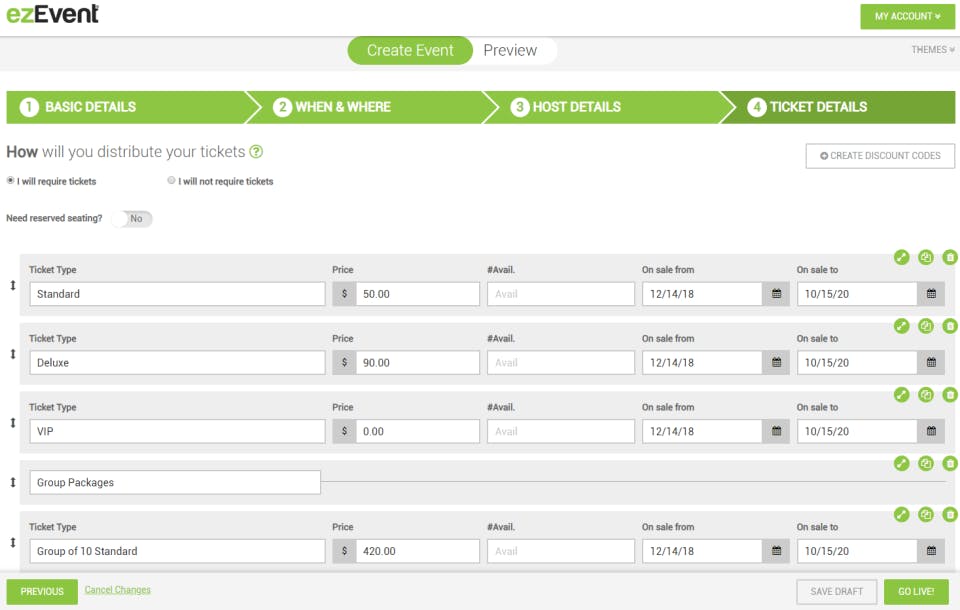Click the edit icon for Deluxe ticket

901,326
